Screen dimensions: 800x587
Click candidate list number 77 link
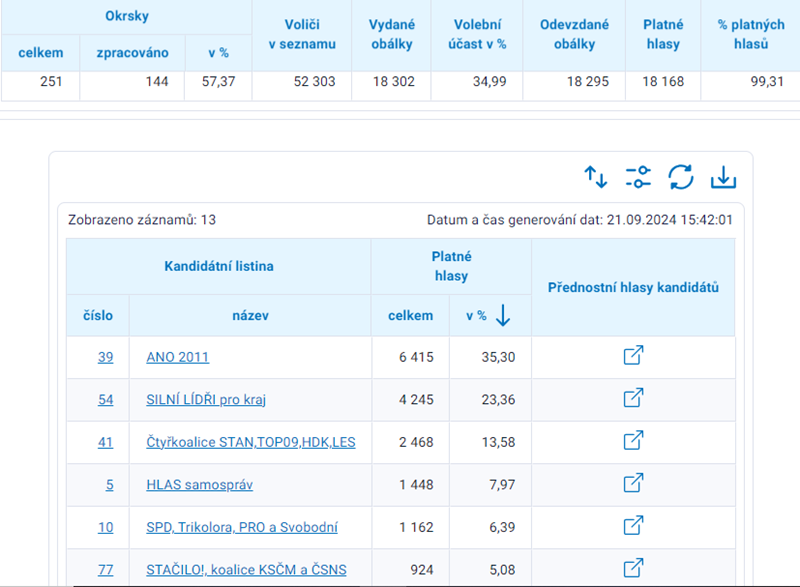pos(105,570)
